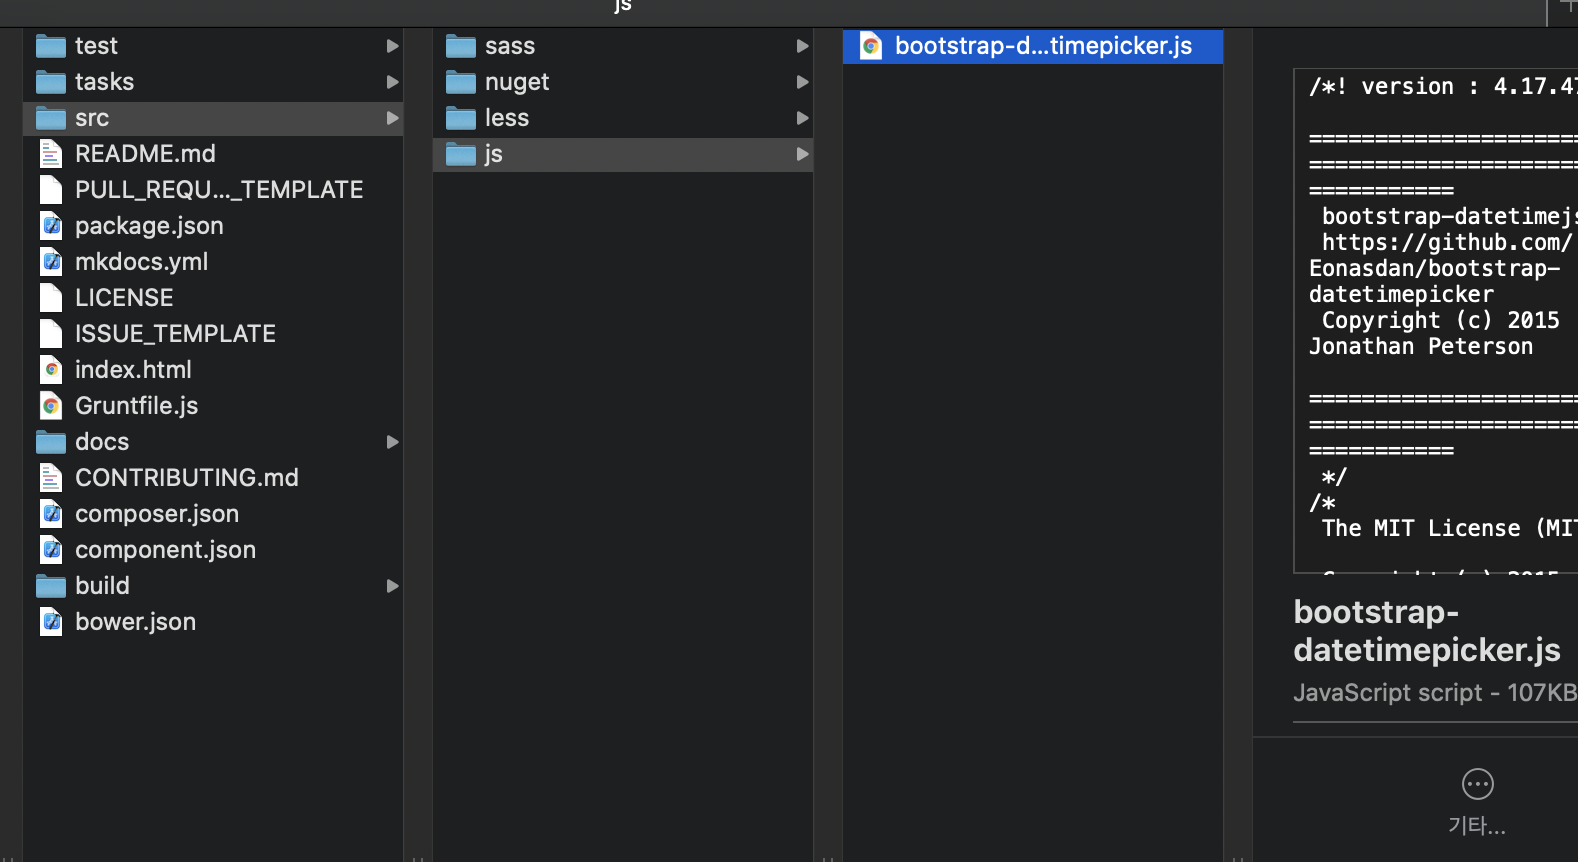Select the build folder icon
This screenshot has height=862, width=1578.
coord(51,586)
